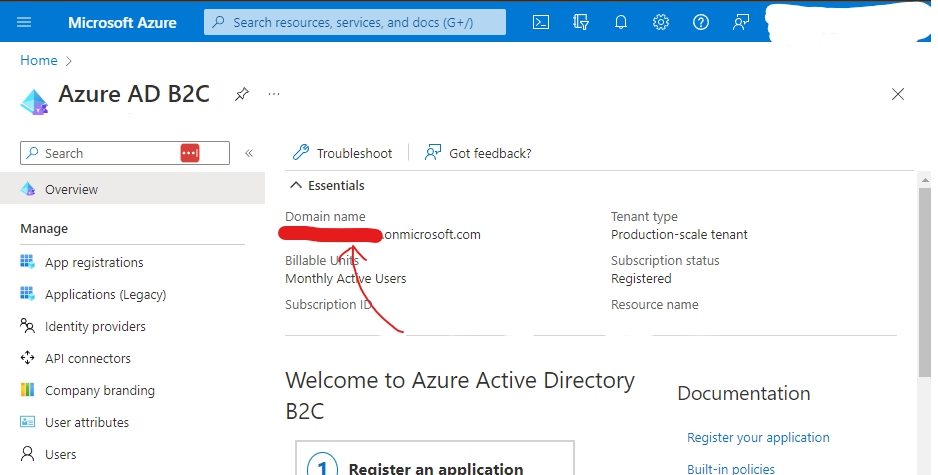Screen dimensions: 938x475
Task: Open the Register your application link
Action: [758, 437]
